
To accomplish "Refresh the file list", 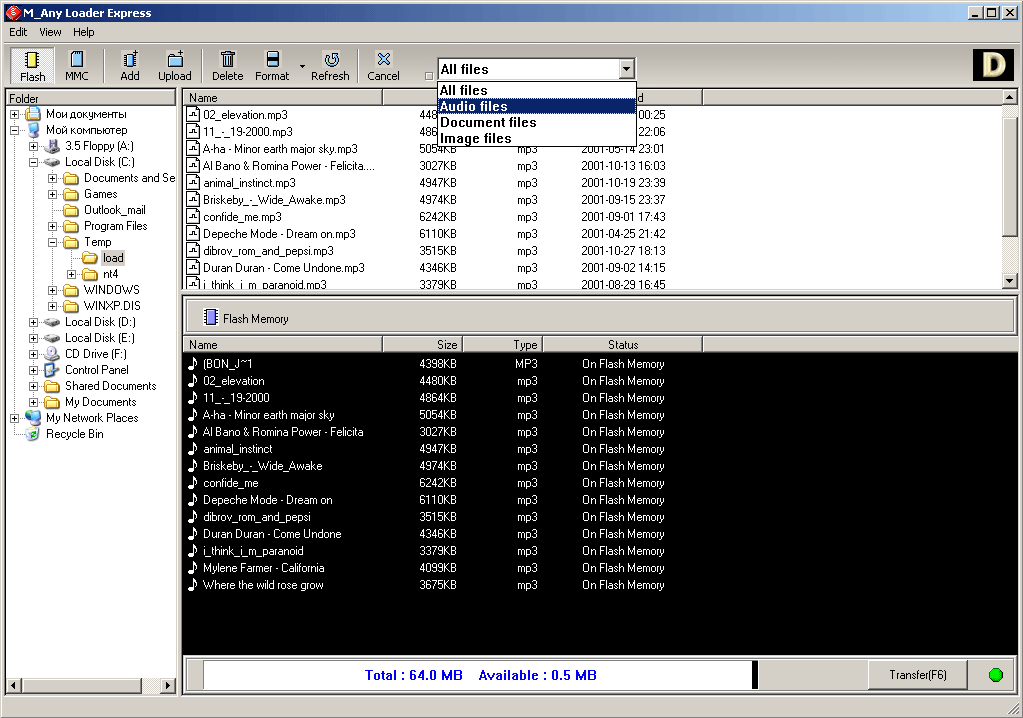I will pyautogui.click(x=330, y=66).
